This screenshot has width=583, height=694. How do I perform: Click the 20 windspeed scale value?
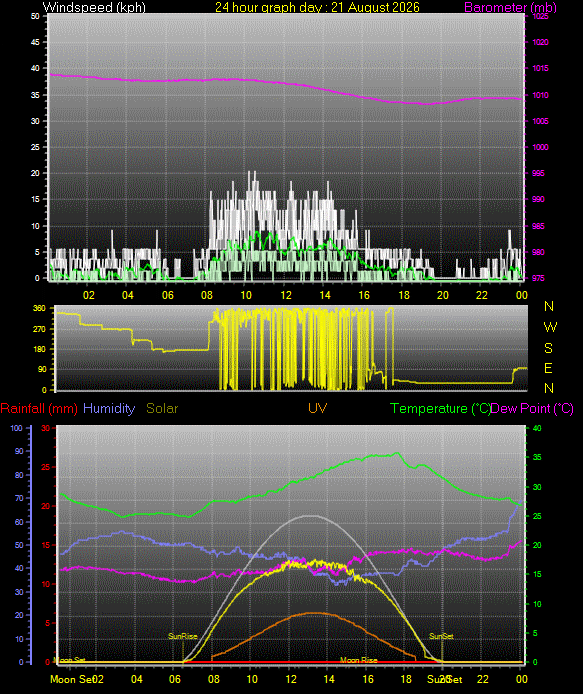[35, 174]
